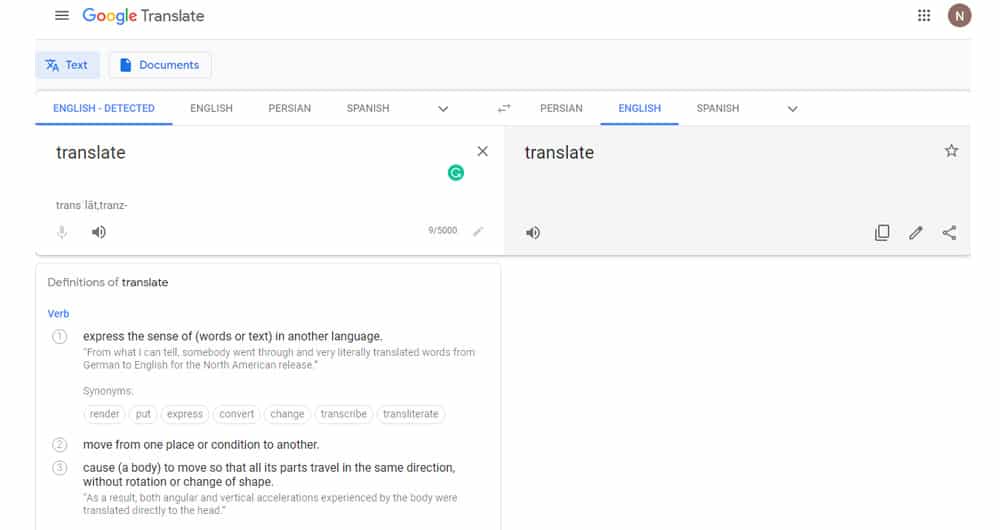Image resolution: width=1000 pixels, height=530 pixels.
Task: Share the translation
Action: click(x=949, y=233)
